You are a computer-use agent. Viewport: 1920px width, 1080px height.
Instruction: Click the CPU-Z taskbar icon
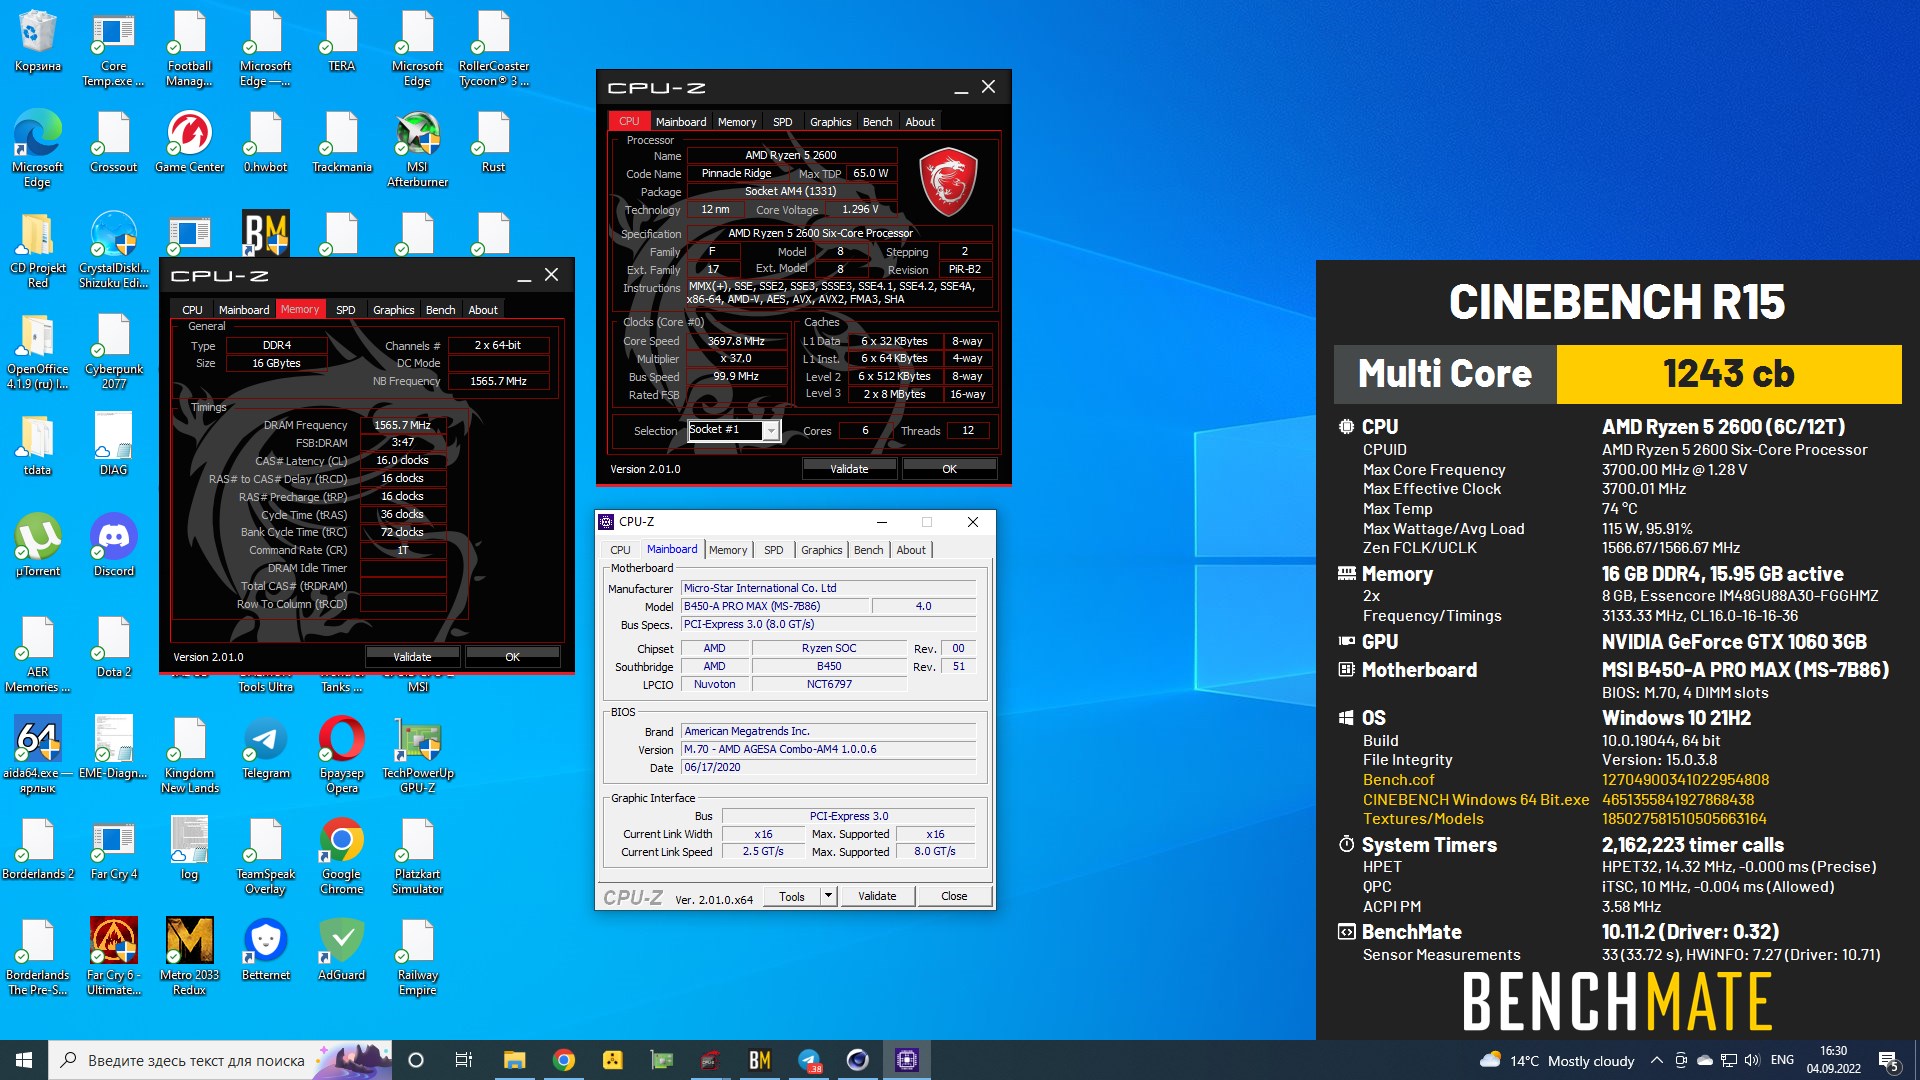point(907,1060)
